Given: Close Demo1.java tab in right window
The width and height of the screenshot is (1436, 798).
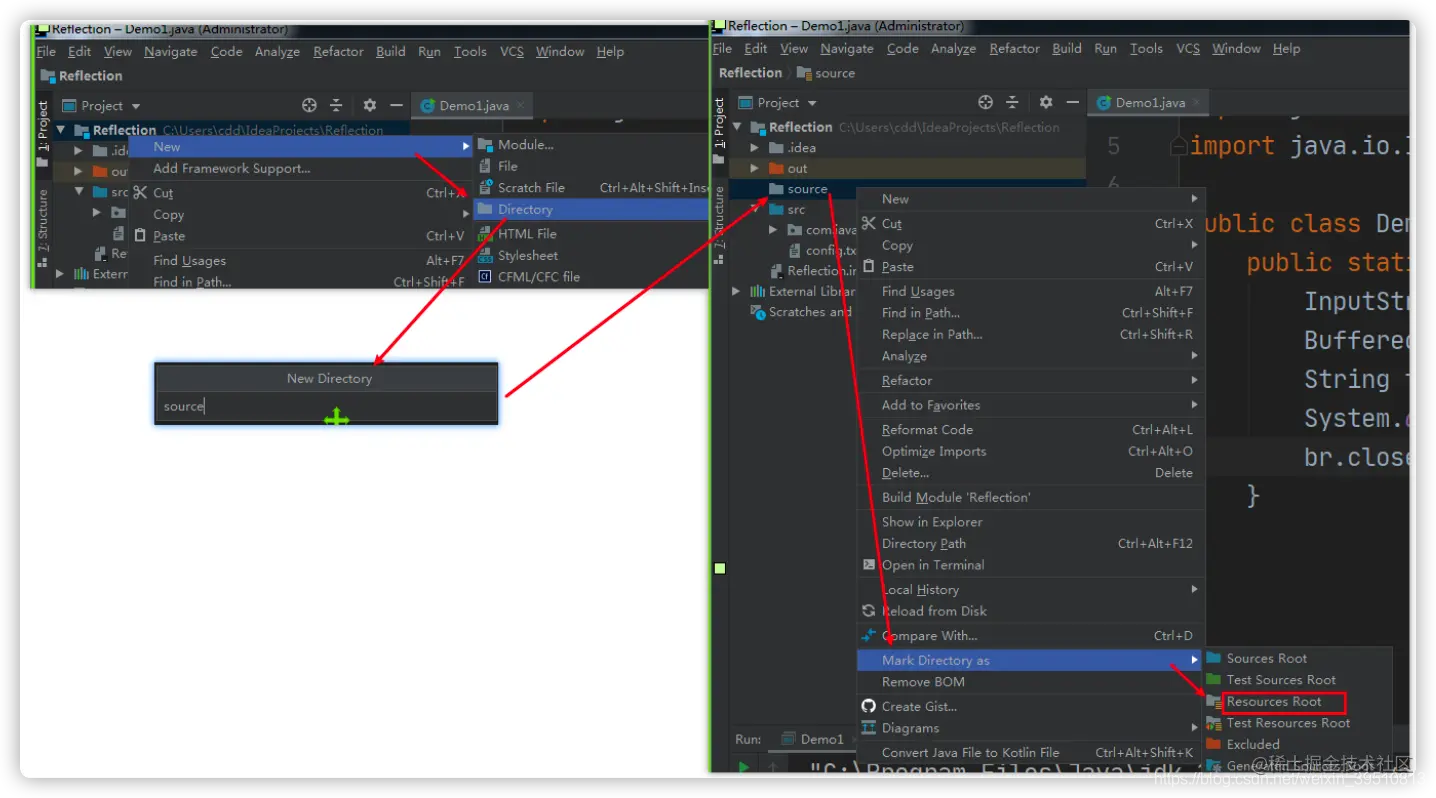Looking at the screenshot, I should (1196, 102).
